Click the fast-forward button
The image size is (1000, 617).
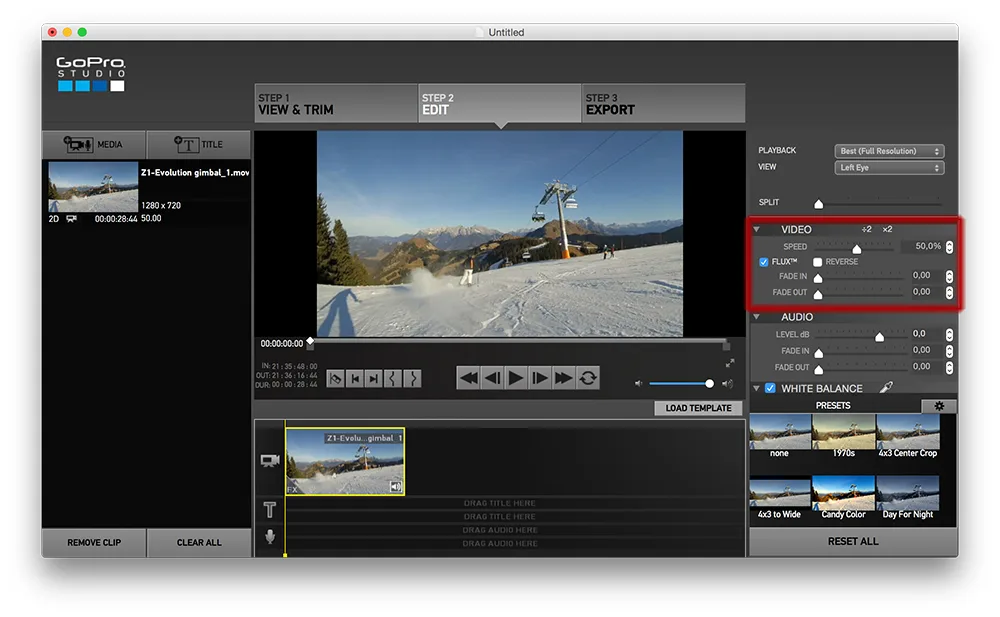[564, 378]
